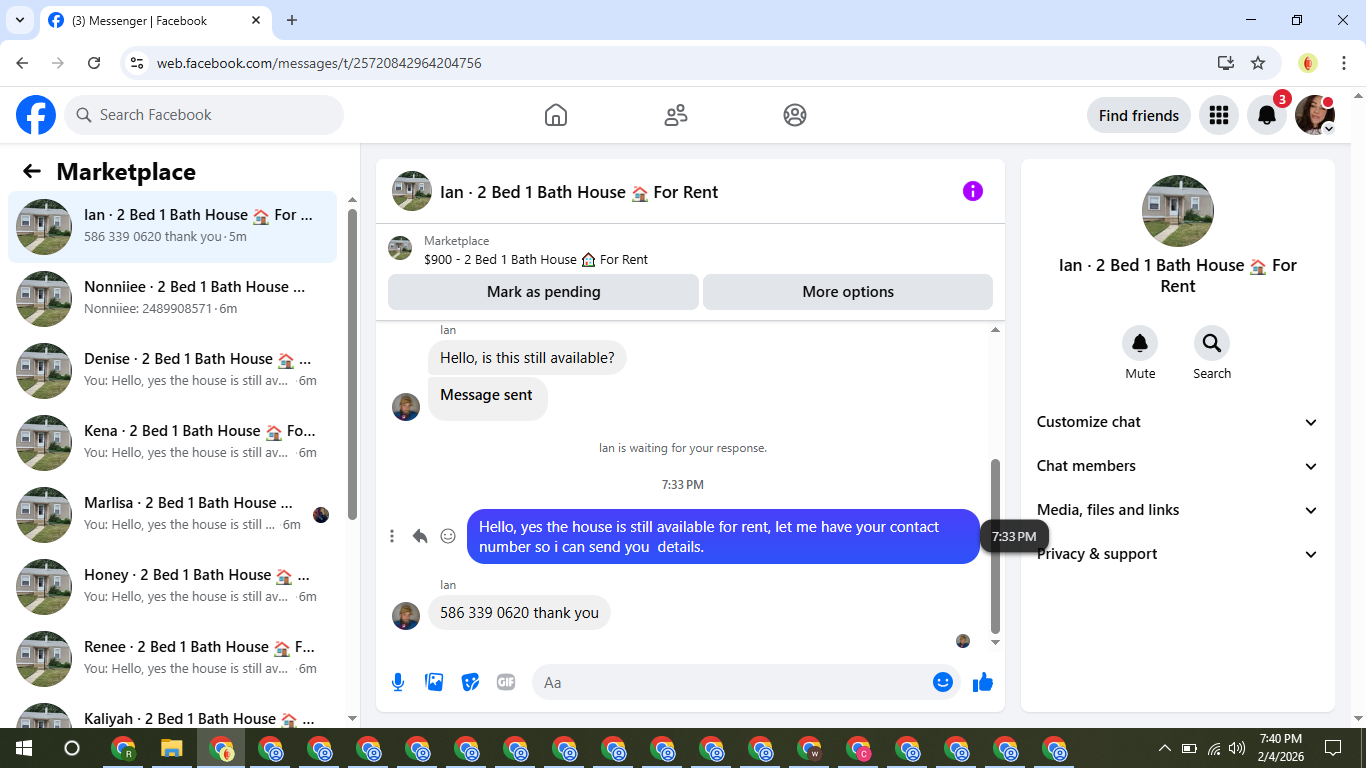Click the house photo in right panel
Screen dimensions: 1366x768
pyautogui.click(x=1178, y=211)
